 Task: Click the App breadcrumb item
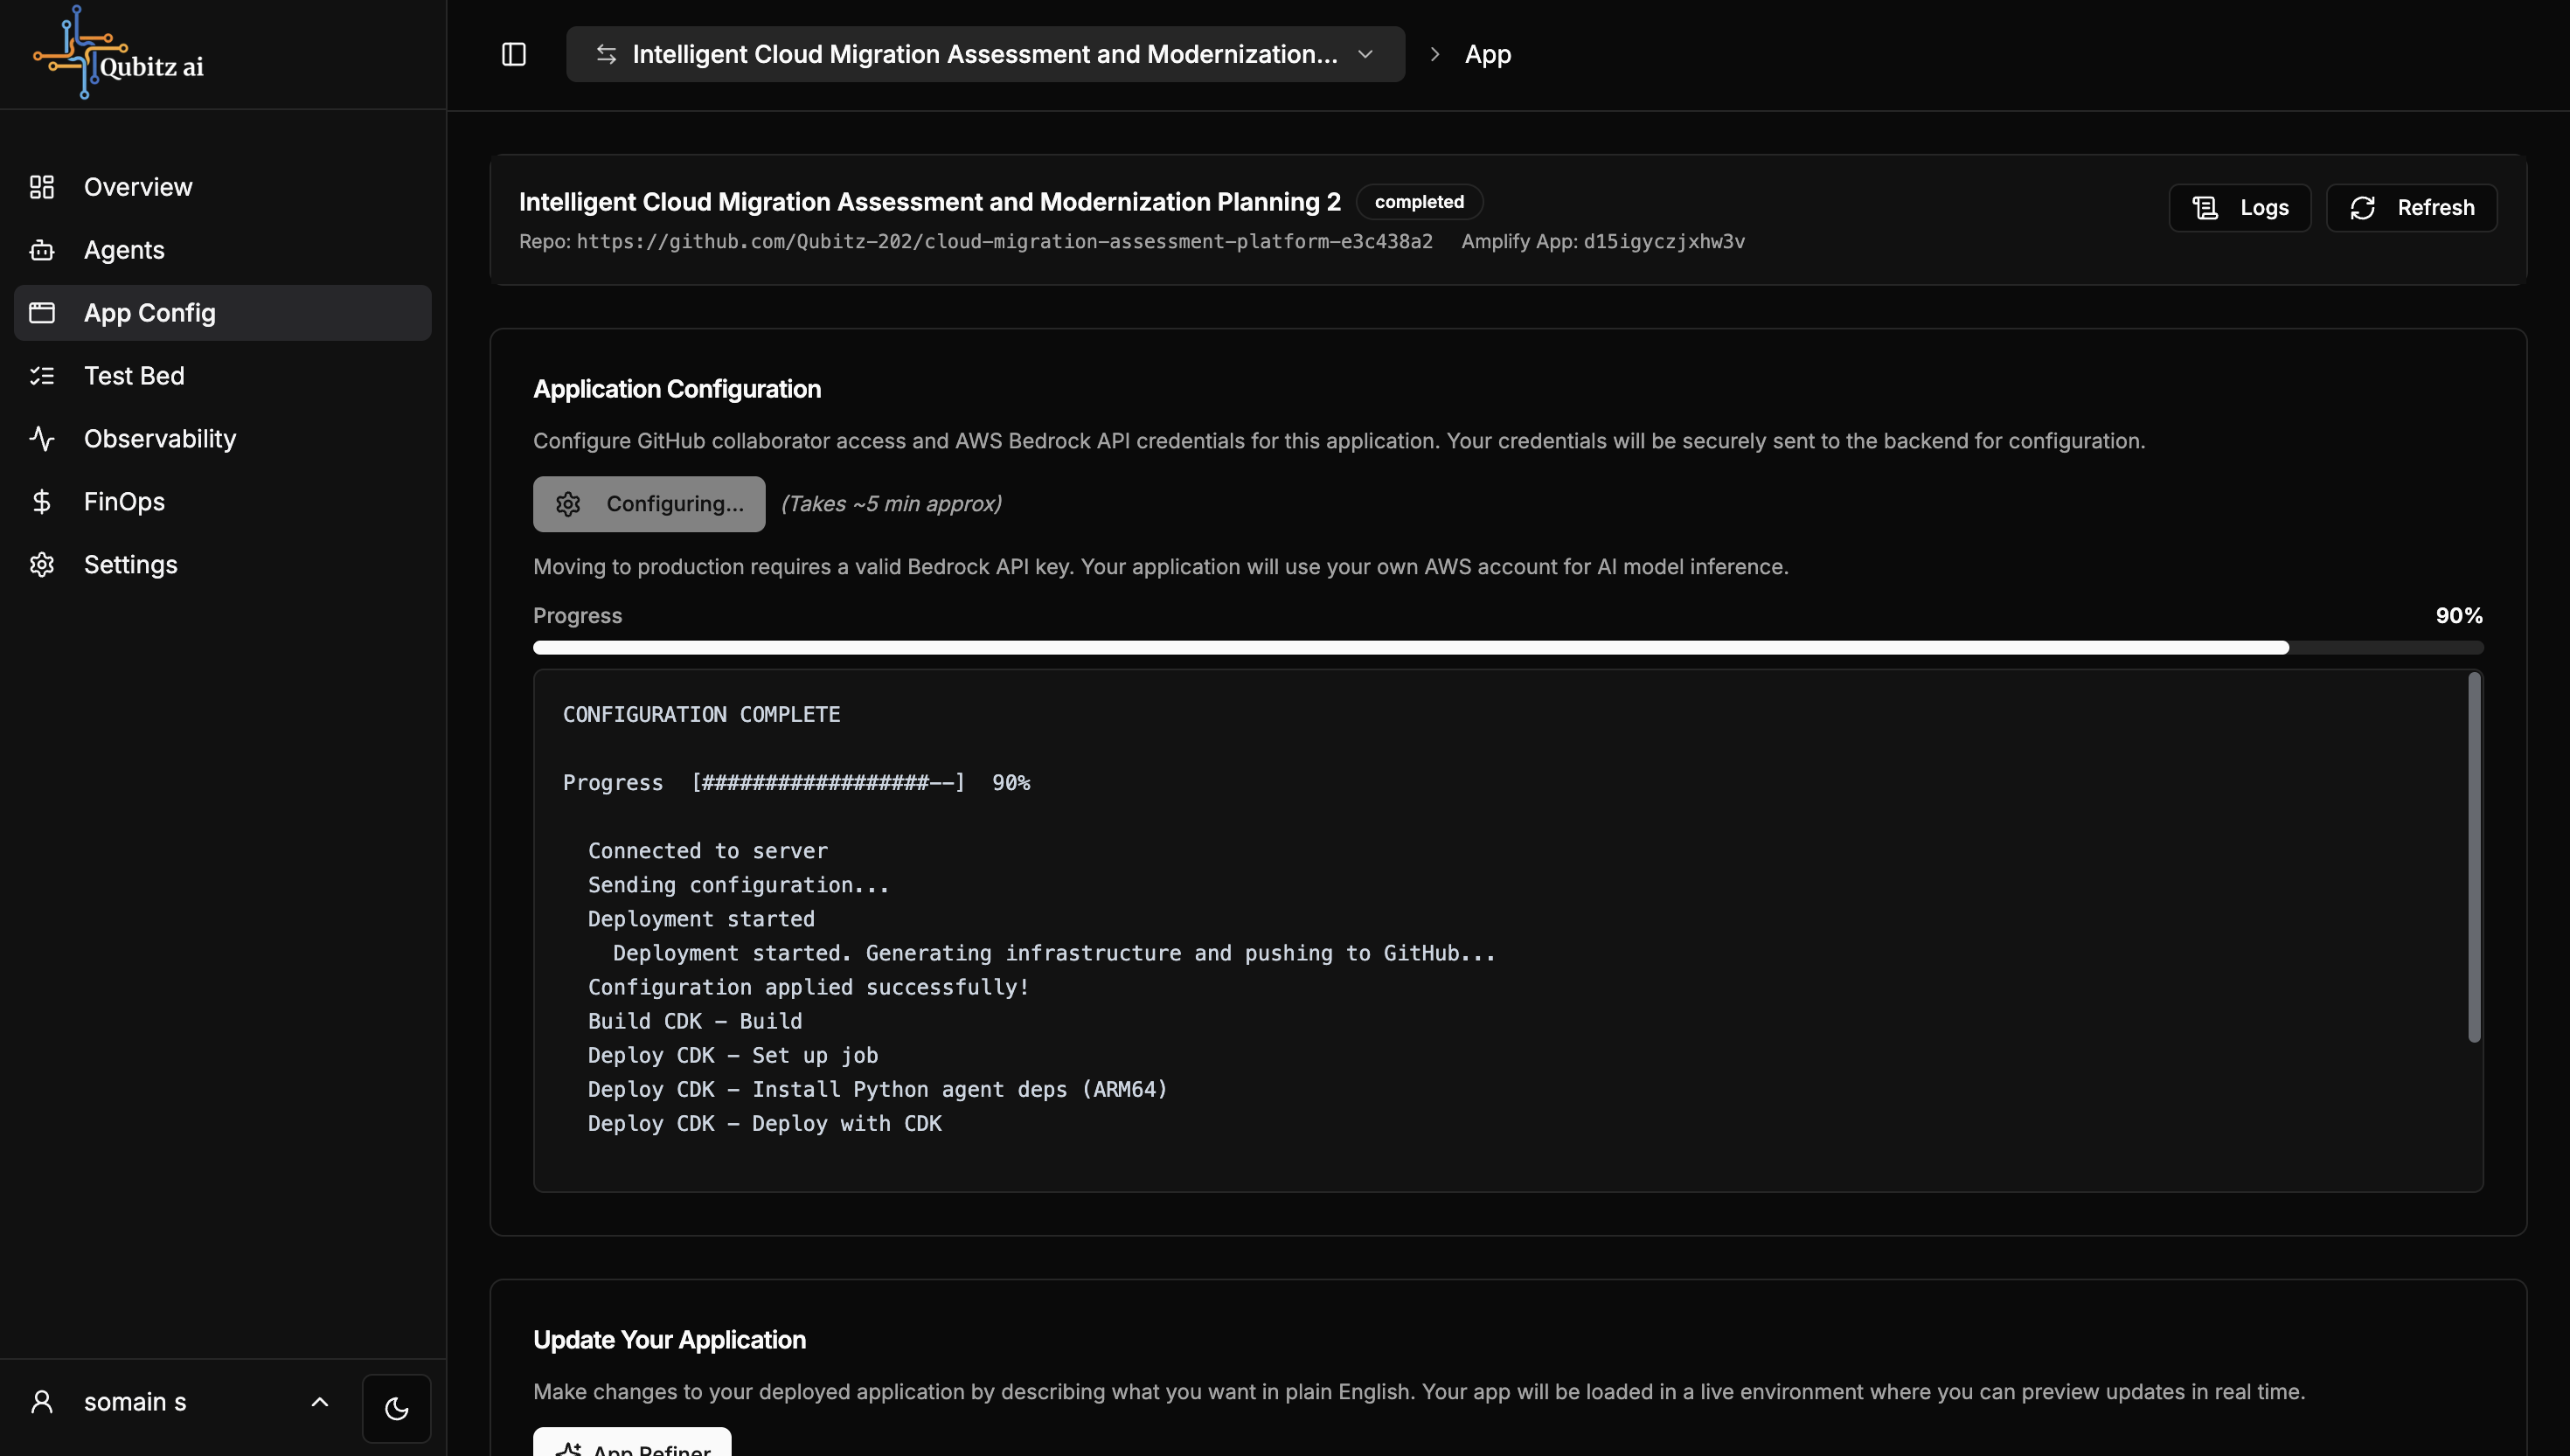[x=1487, y=54]
